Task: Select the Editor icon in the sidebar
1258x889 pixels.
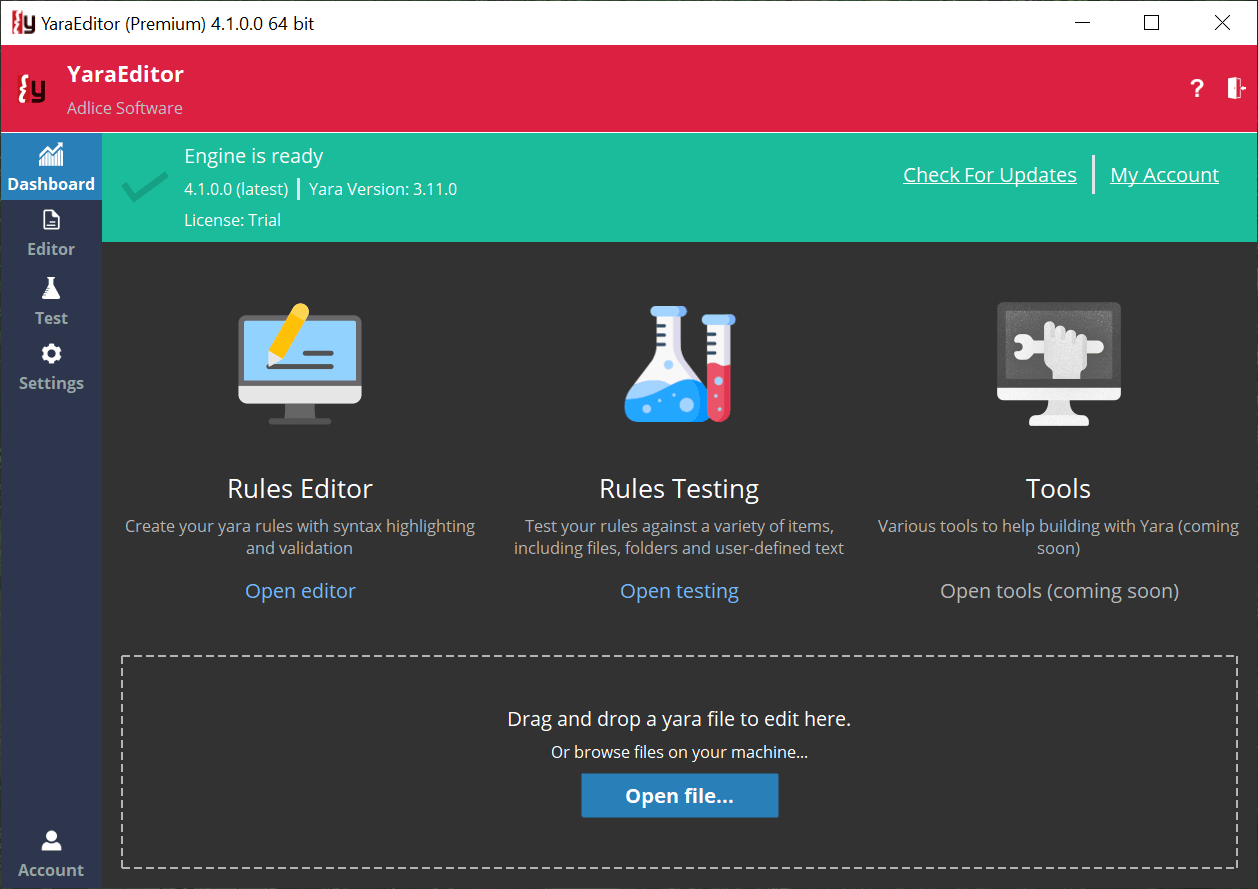Action: tap(51, 233)
